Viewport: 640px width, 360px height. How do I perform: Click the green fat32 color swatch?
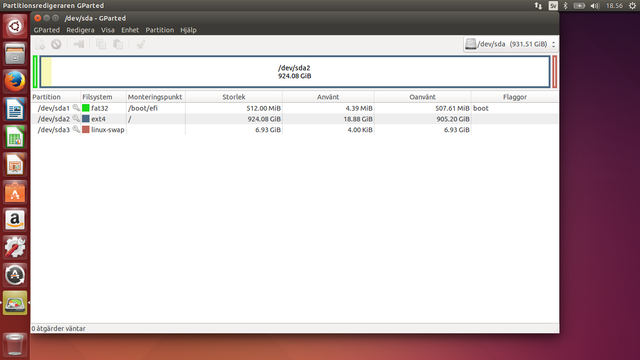[86, 108]
